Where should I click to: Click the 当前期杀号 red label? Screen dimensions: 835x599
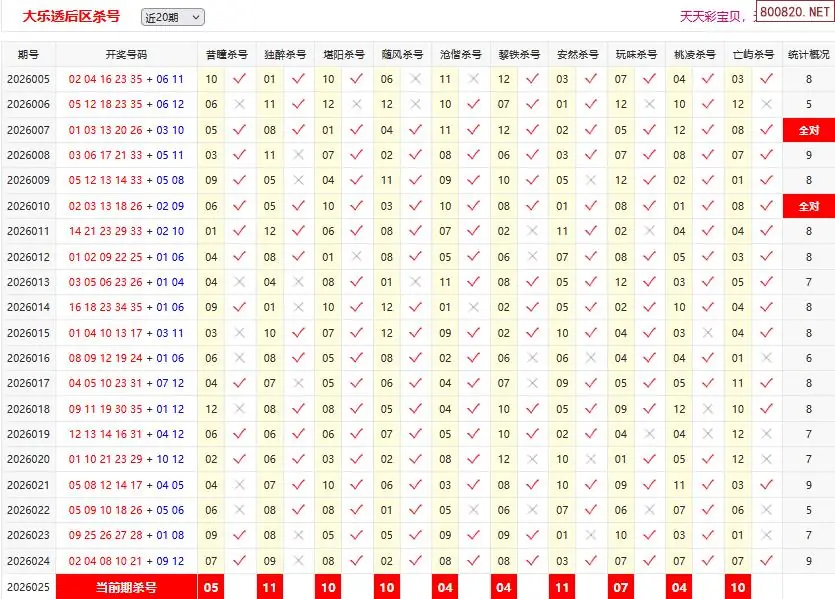point(126,587)
